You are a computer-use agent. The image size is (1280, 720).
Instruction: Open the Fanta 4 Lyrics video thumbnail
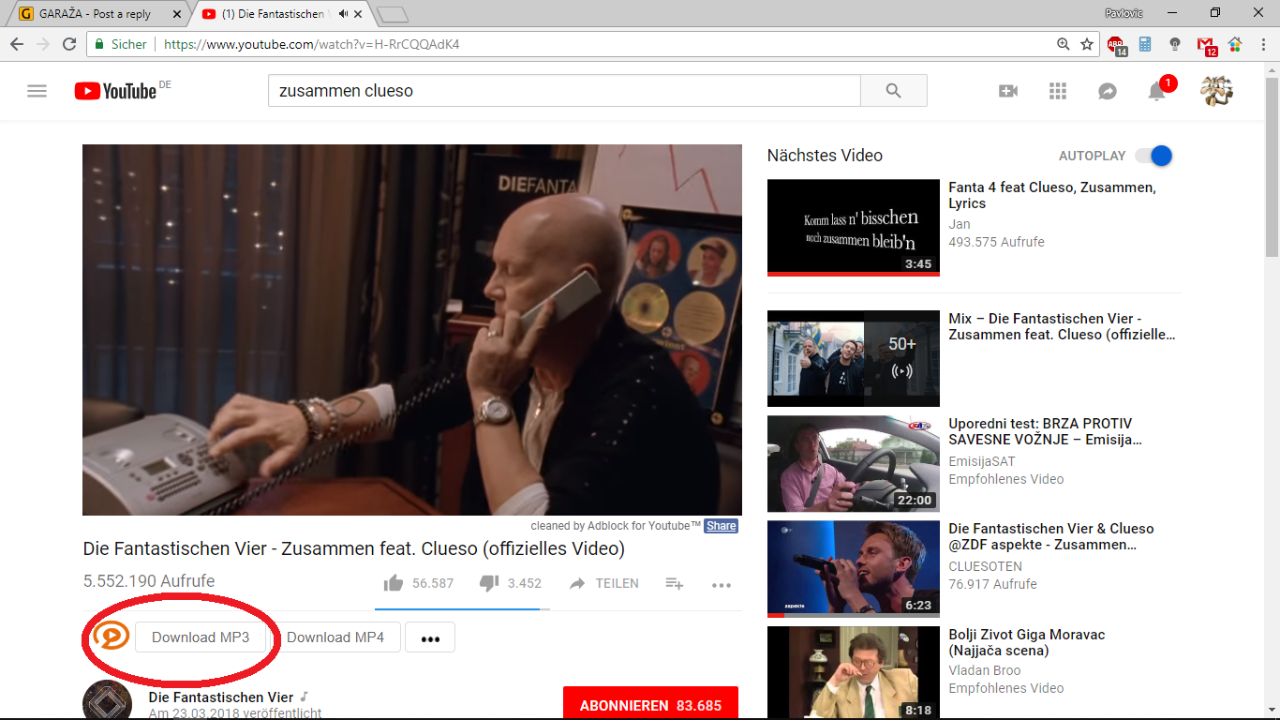click(853, 227)
